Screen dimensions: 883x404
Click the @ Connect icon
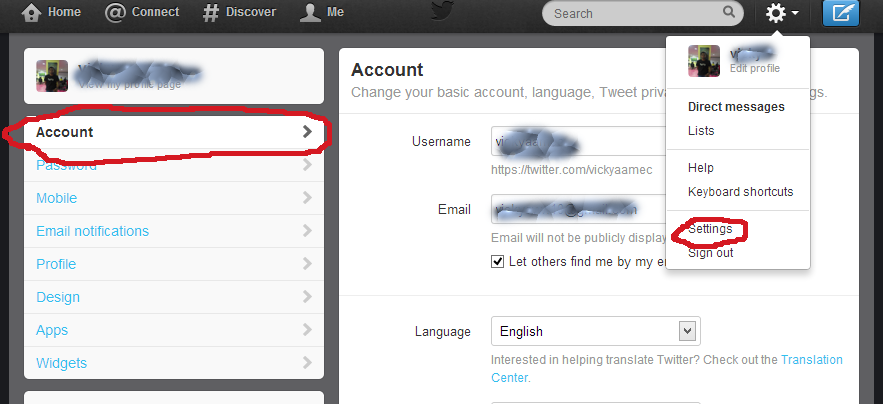click(x=115, y=12)
